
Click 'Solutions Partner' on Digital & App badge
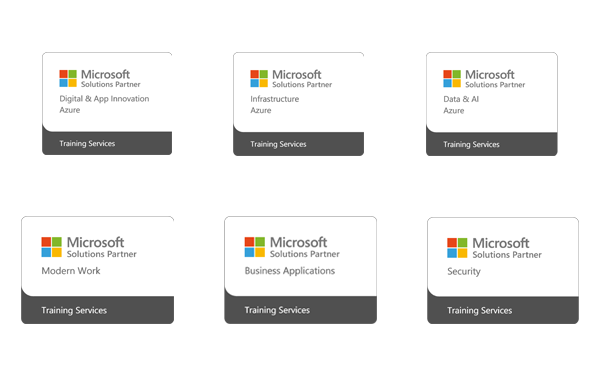pos(111,84)
